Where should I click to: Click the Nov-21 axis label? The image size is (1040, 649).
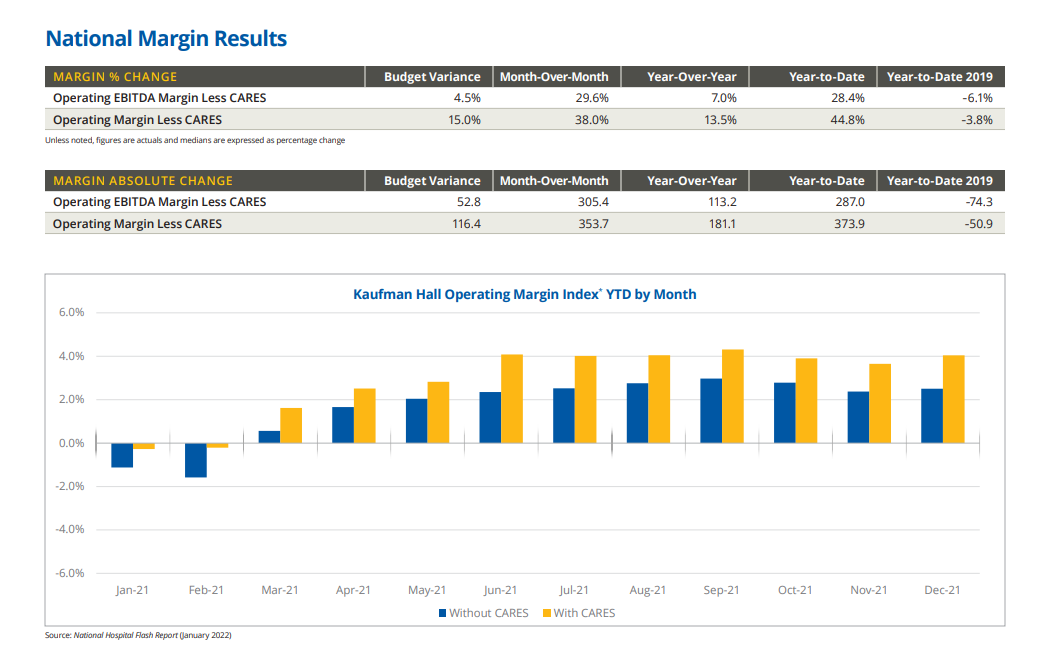[x=868, y=590]
